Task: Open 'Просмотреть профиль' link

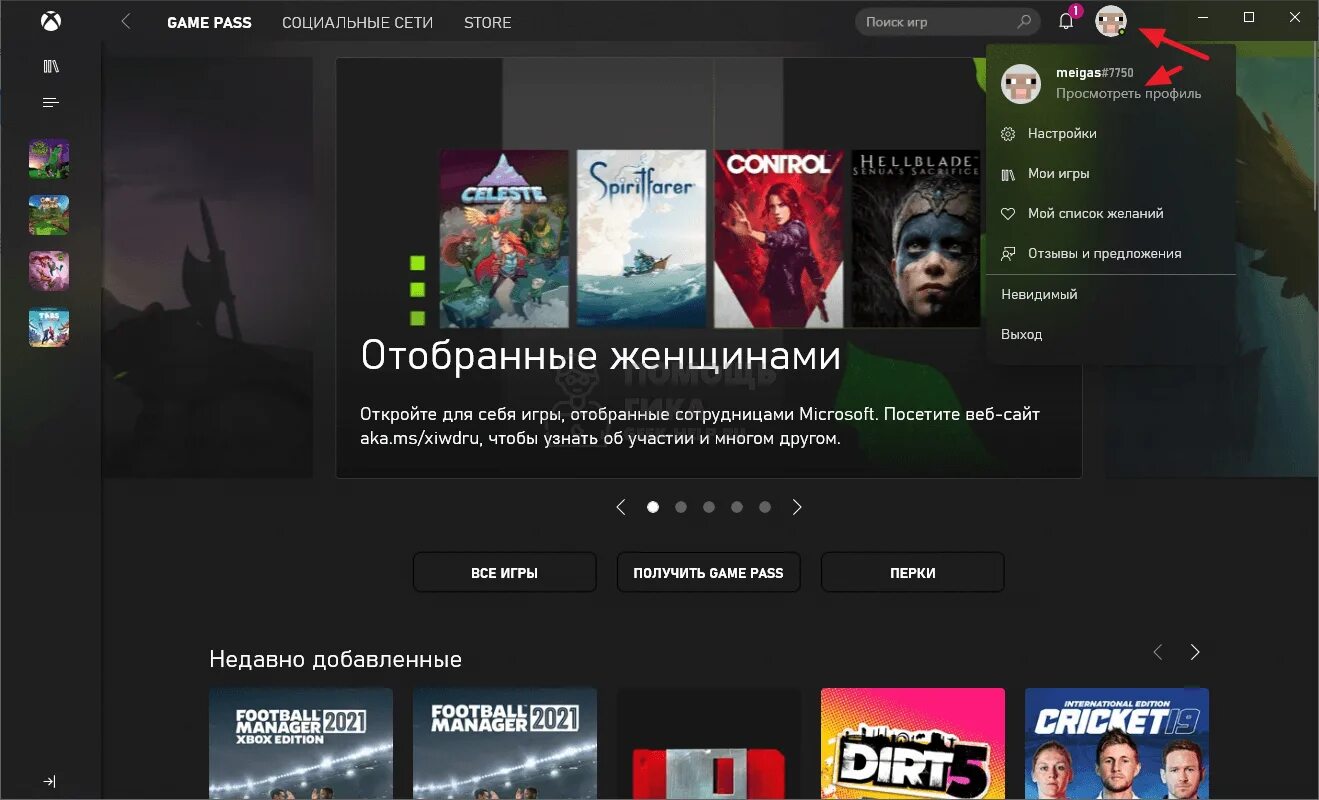Action: [1129, 93]
